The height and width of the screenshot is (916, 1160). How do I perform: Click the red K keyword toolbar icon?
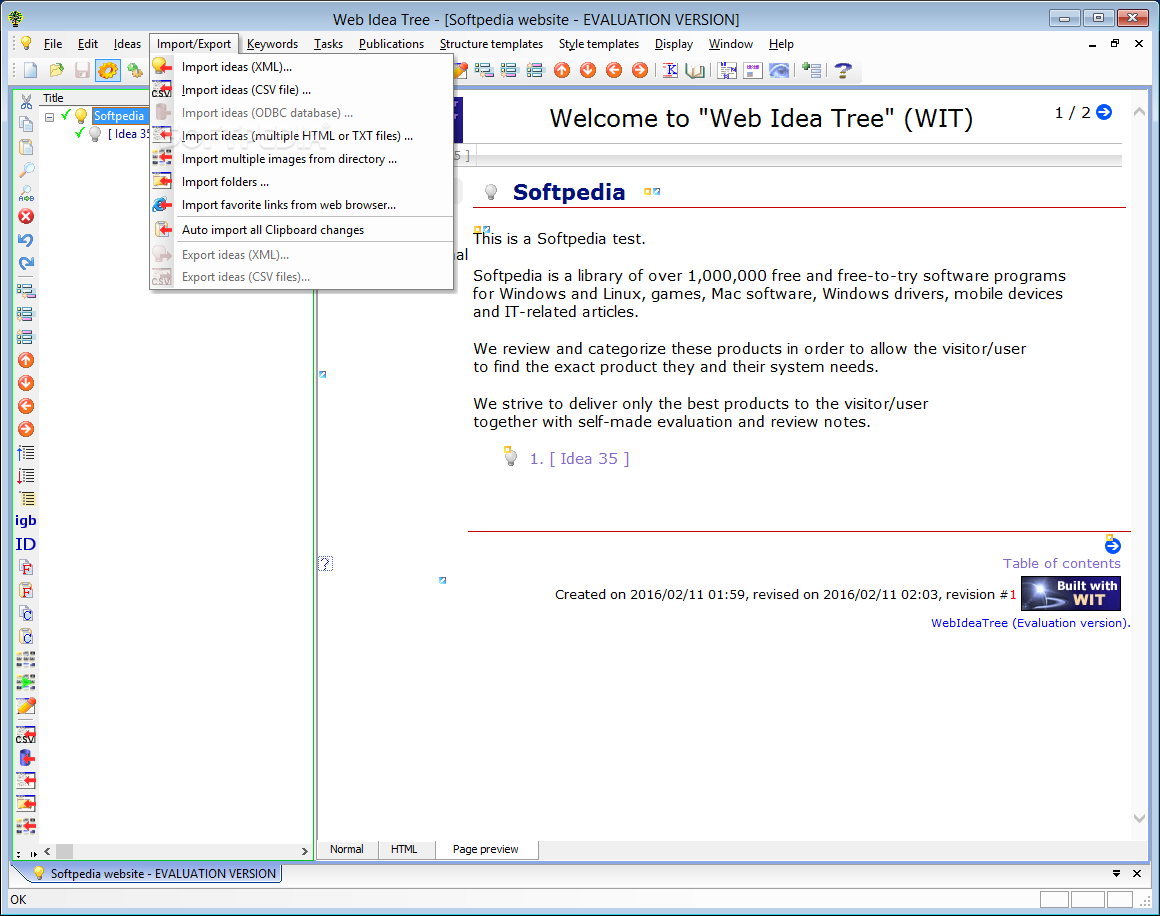coord(670,70)
